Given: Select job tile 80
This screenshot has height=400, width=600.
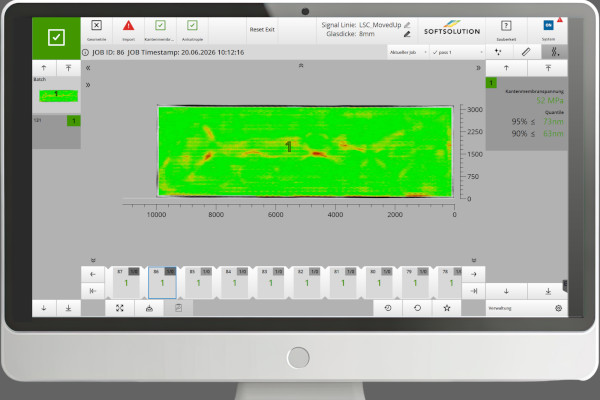Looking at the screenshot, I should tap(379, 282).
